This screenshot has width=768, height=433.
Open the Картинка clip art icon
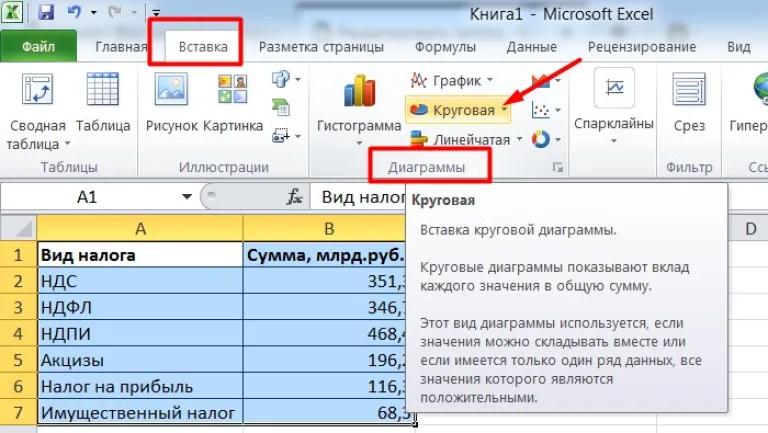tap(233, 89)
